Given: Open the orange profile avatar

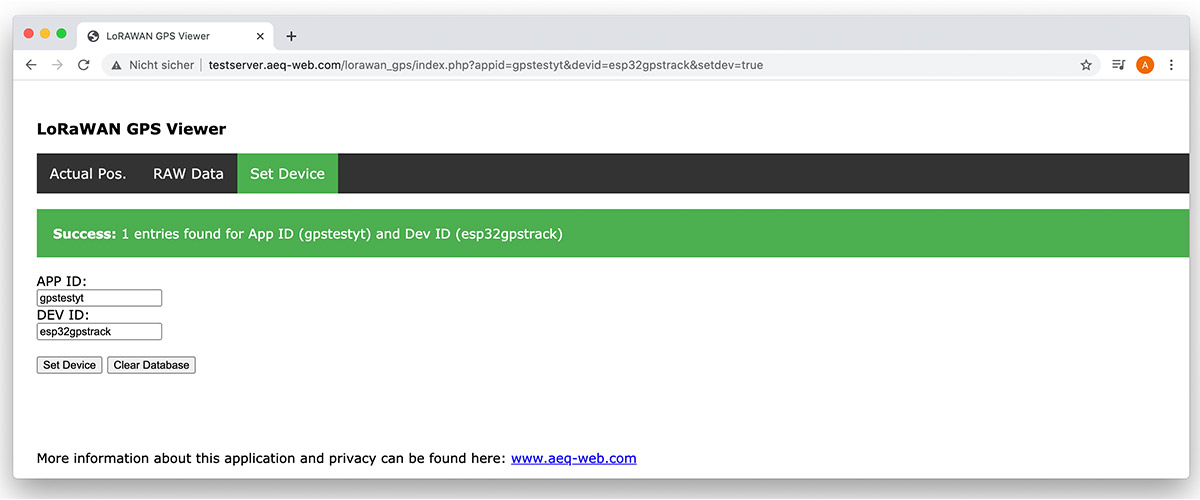Looking at the screenshot, I should tap(1145, 65).
